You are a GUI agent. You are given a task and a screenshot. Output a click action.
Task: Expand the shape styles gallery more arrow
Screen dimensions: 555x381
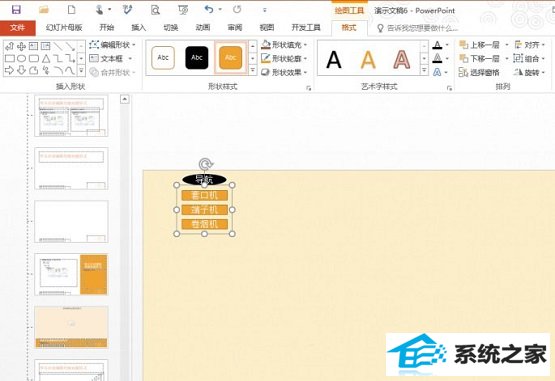coord(253,70)
